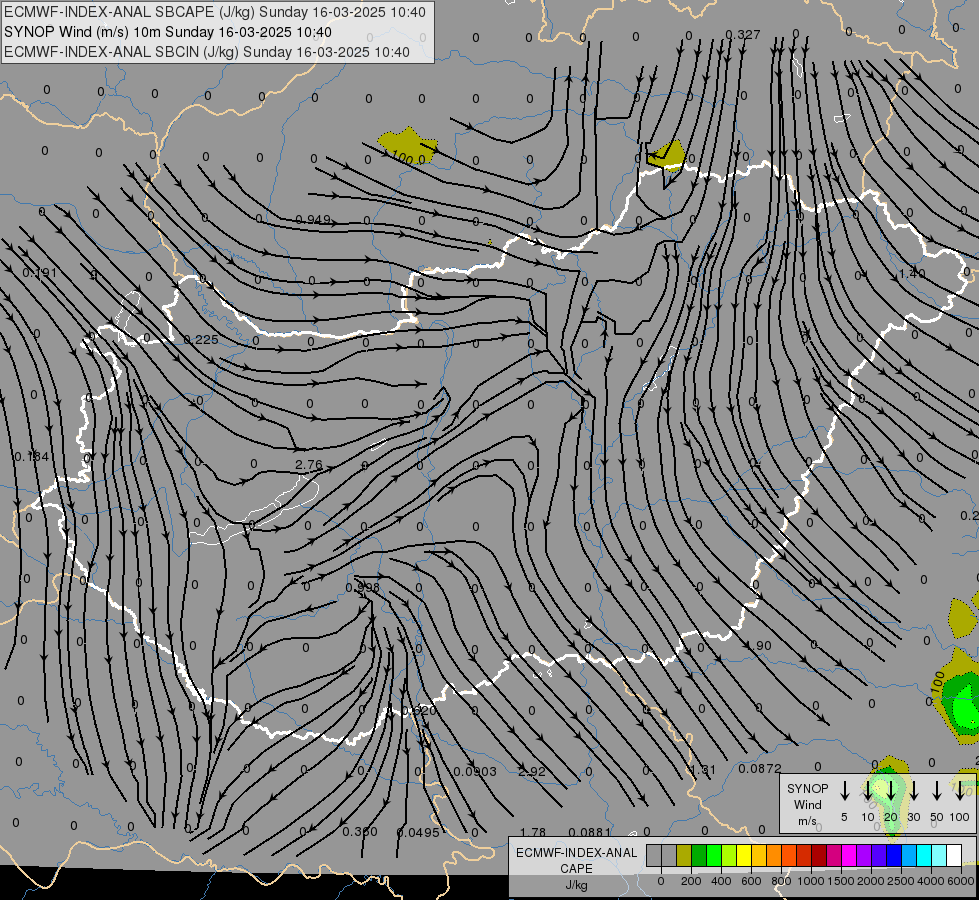Click the 4000 tick label on CAPE scale
Image resolution: width=979 pixels, height=900 pixels.
click(x=931, y=881)
